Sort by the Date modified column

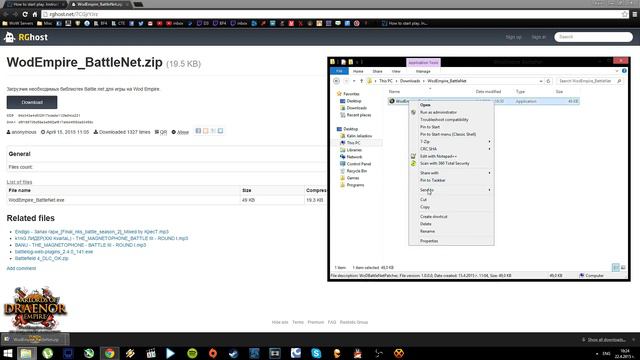(x=488, y=92)
